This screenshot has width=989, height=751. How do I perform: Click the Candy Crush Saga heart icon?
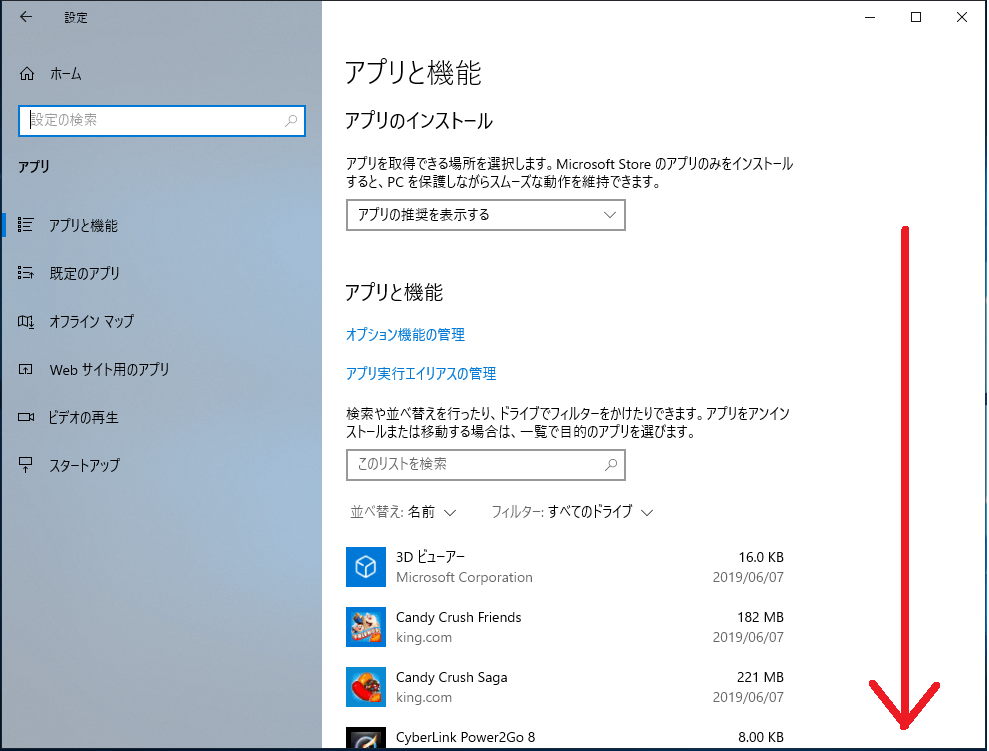click(366, 687)
